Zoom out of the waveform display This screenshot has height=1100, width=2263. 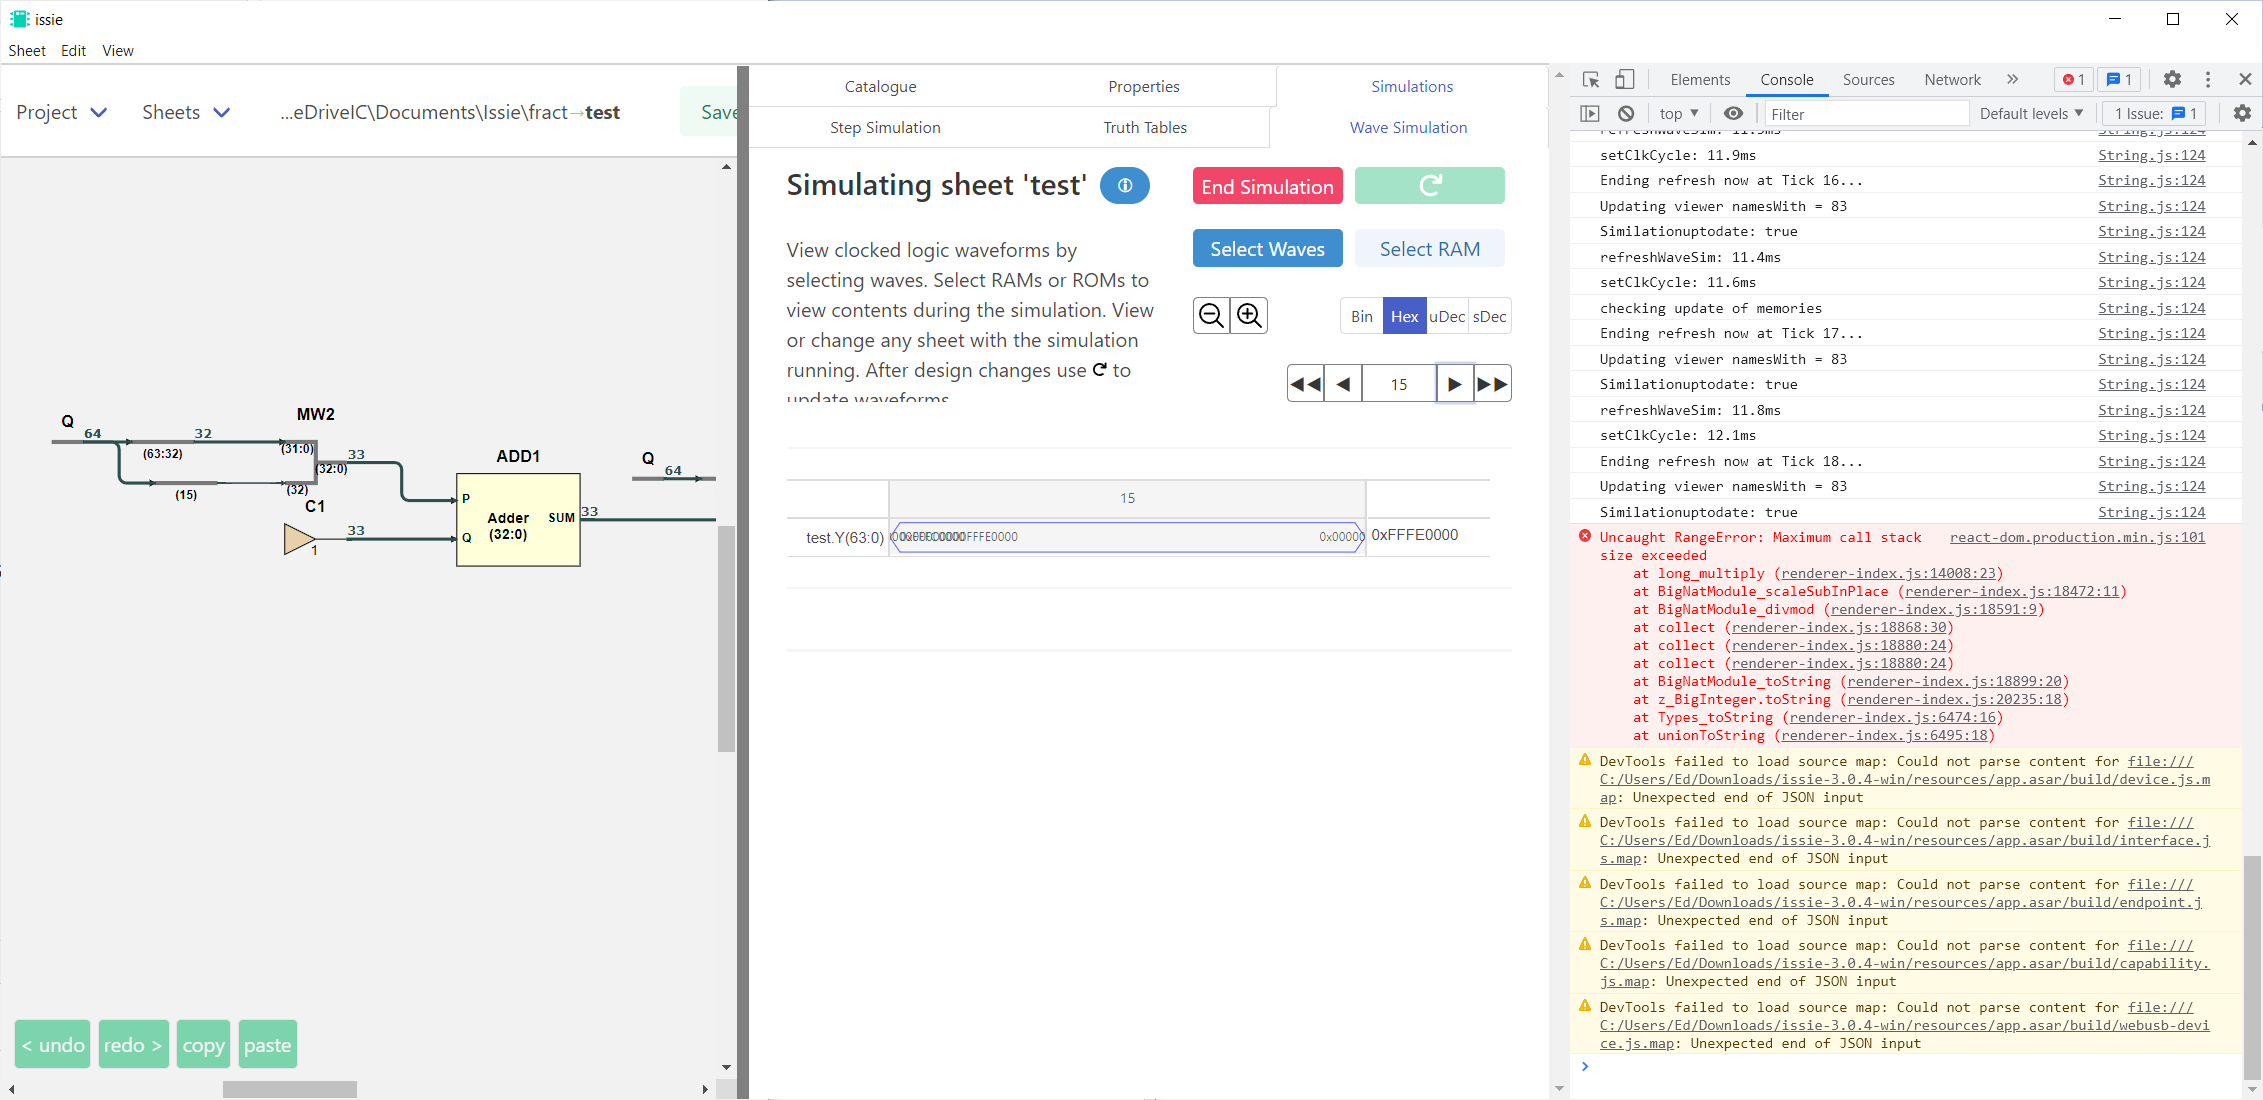[x=1211, y=315]
